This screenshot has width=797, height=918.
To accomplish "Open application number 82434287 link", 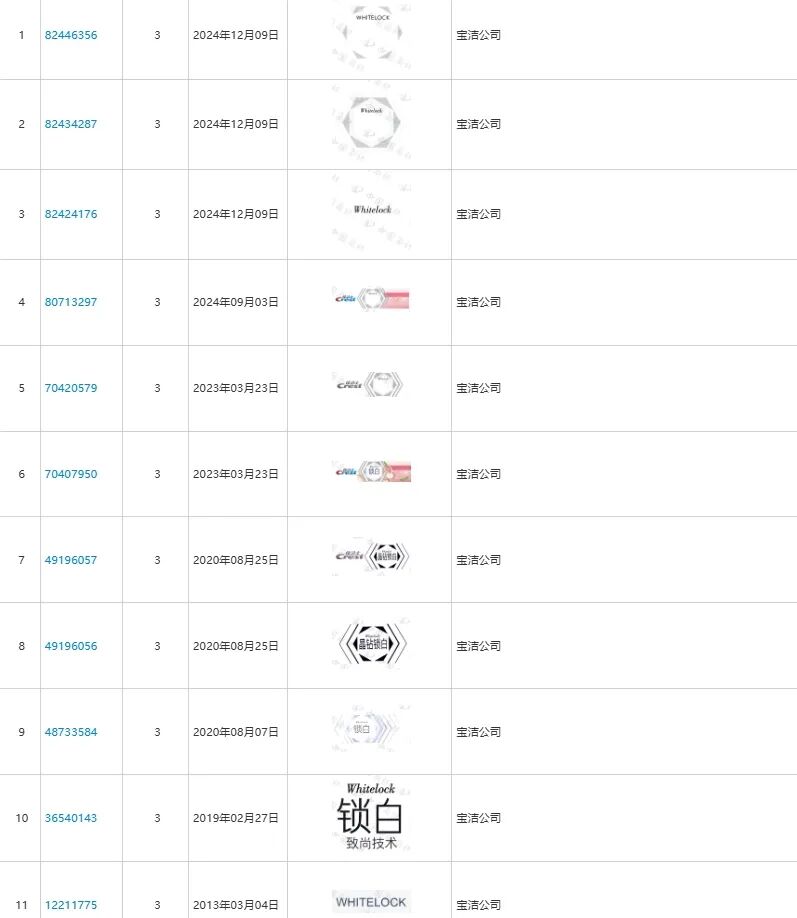I will point(71,124).
